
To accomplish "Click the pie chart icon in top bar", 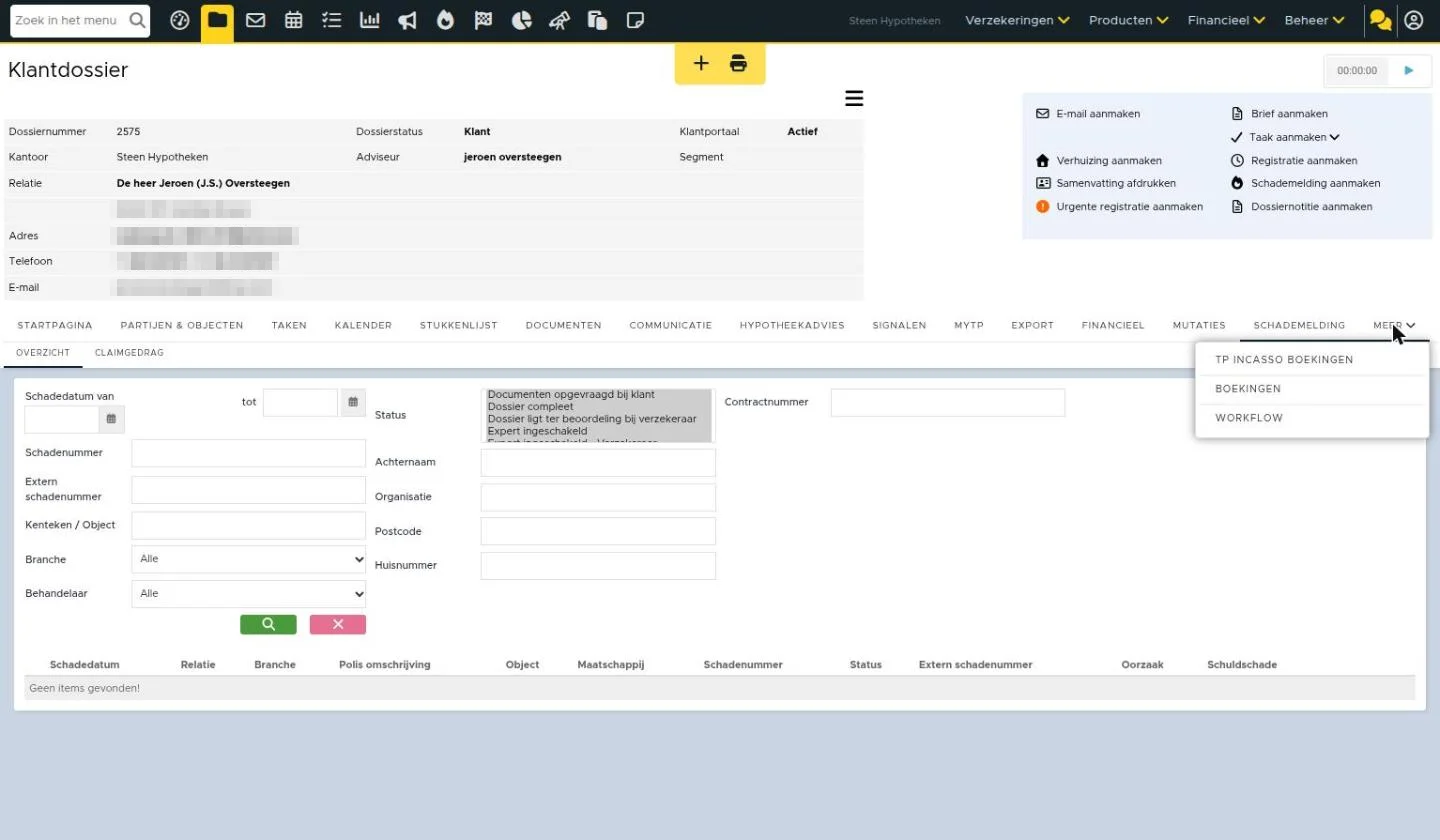I will [521, 20].
